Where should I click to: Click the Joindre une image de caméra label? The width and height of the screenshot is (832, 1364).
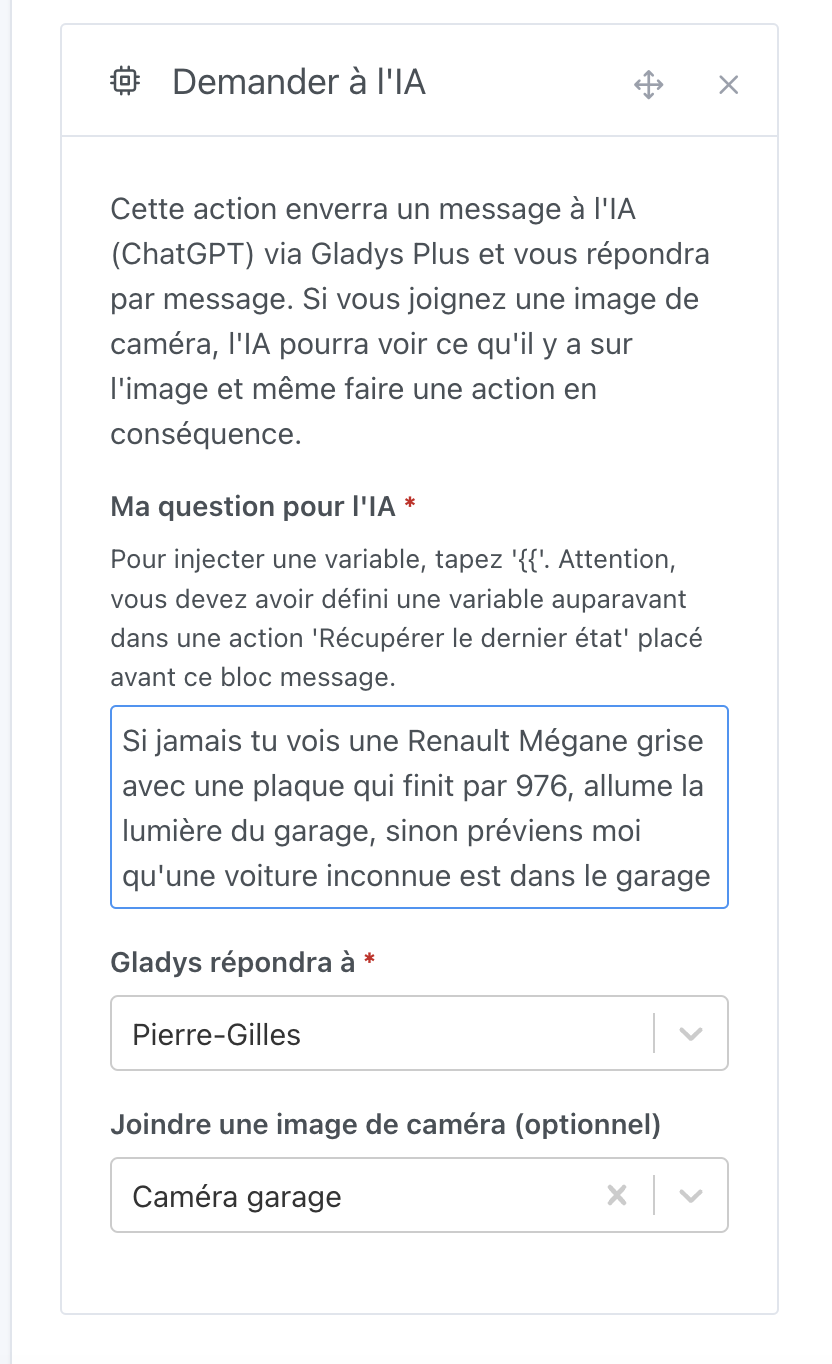384,1124
